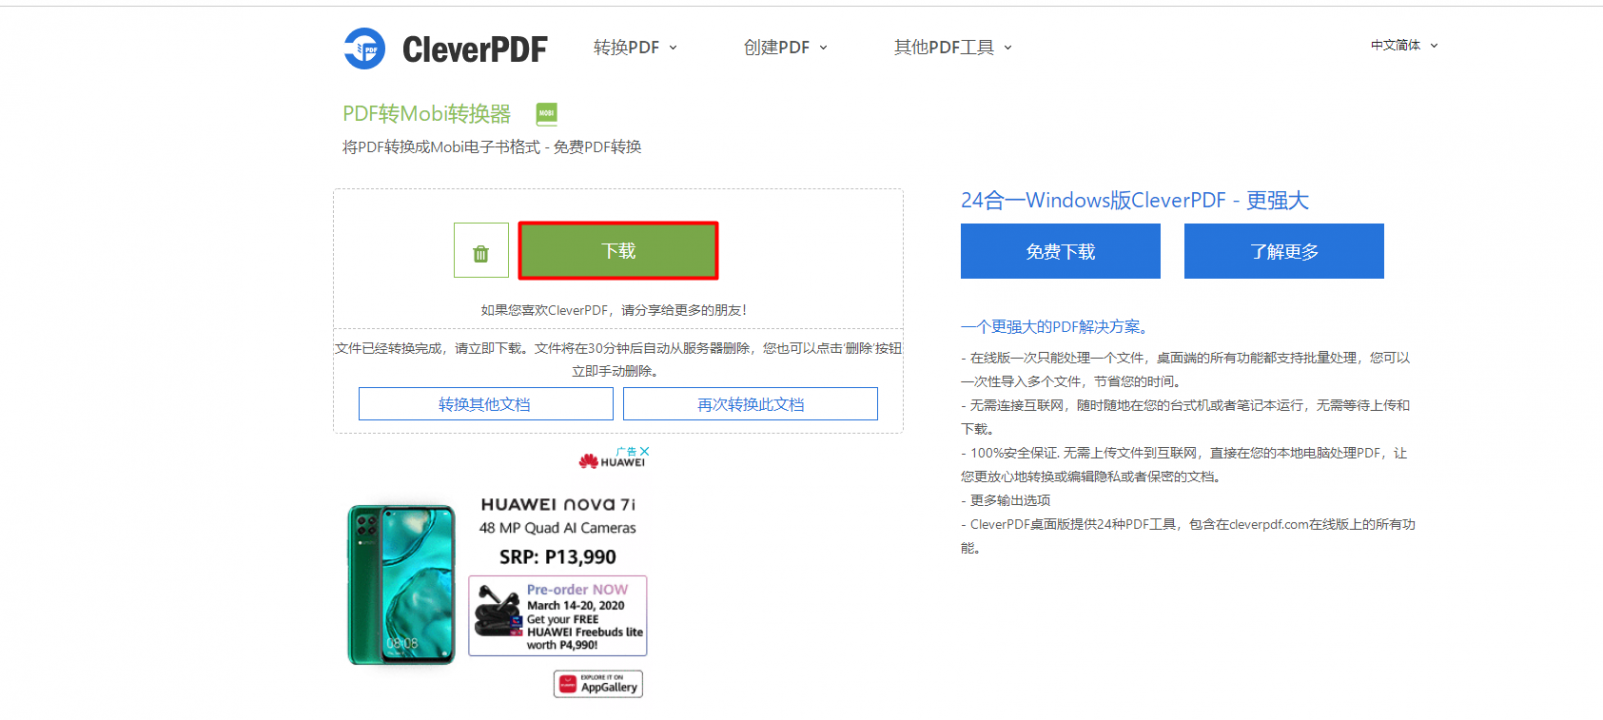Click the 24合一Windows版CleverPDF heading
Image resolution: width=1603 pixels, height=720 pixels.
click(x=1135, y=200)
